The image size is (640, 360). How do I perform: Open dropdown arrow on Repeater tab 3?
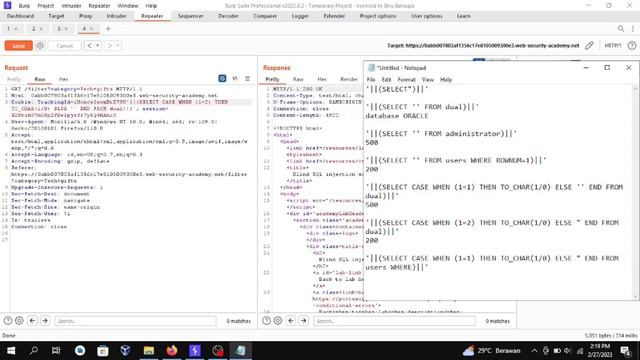coord(66,29)
